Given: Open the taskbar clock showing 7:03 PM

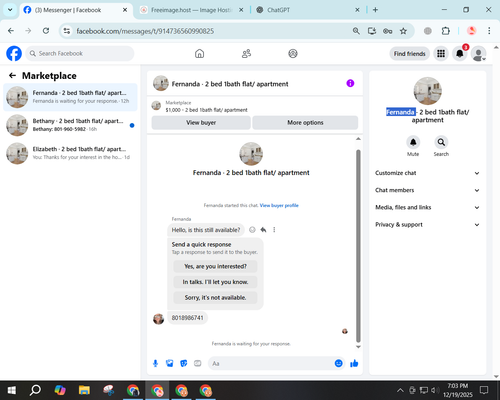Looking at the screenshot, I should pos(458,390).
